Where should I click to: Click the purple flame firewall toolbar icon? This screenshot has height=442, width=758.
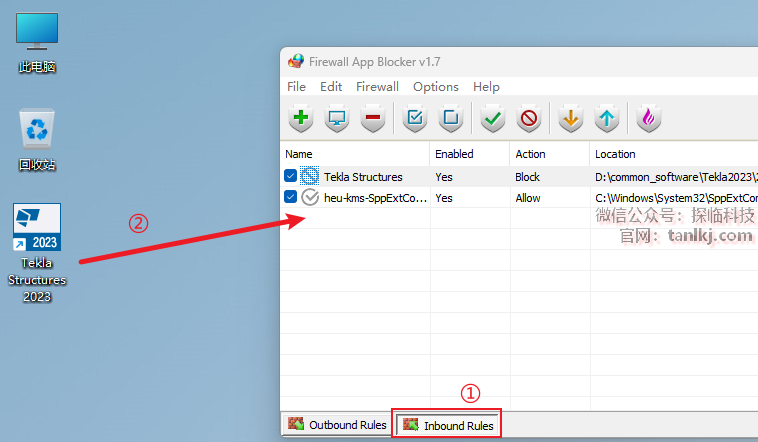(649, 118)
